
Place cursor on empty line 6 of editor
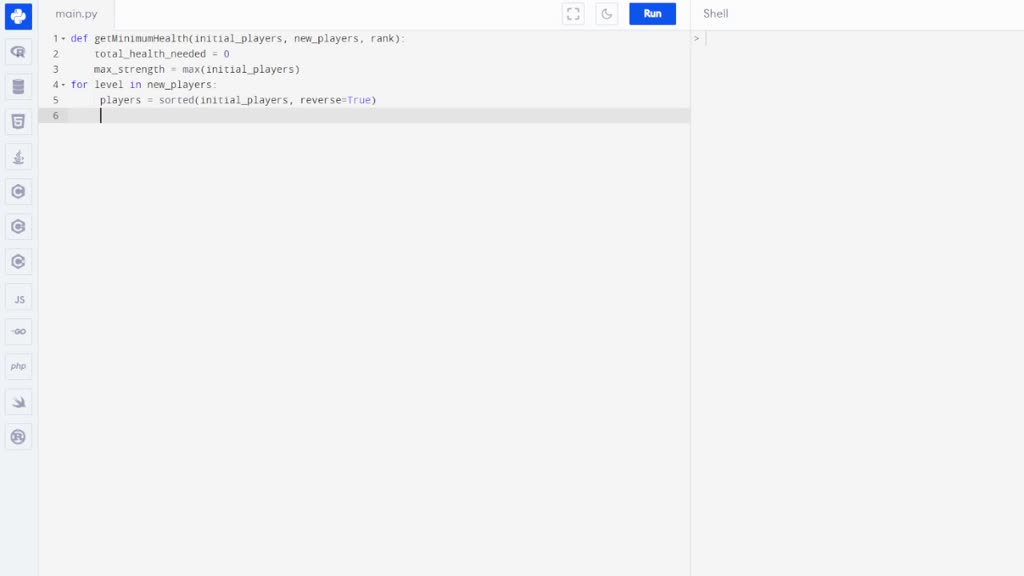379,116
